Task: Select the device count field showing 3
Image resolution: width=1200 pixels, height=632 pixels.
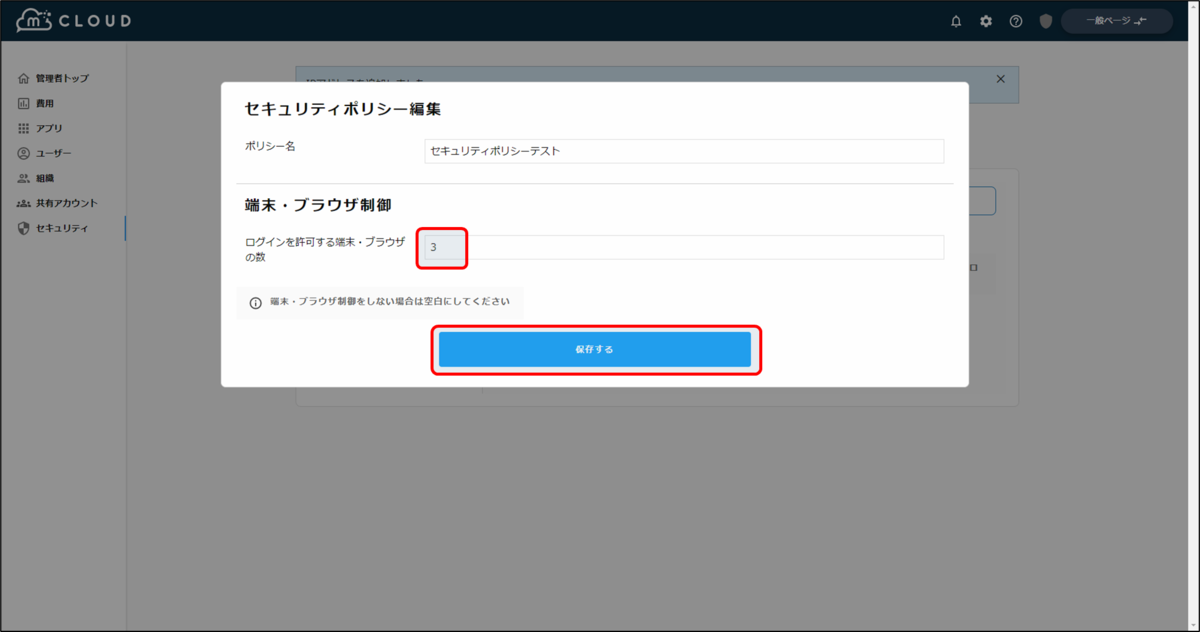Action: point(442,246)
